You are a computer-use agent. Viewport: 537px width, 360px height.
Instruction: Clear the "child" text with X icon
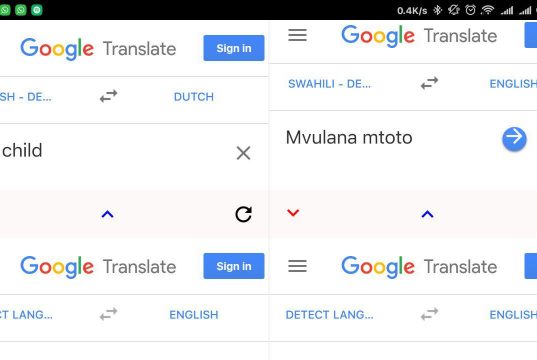click(x=243, y=153)
